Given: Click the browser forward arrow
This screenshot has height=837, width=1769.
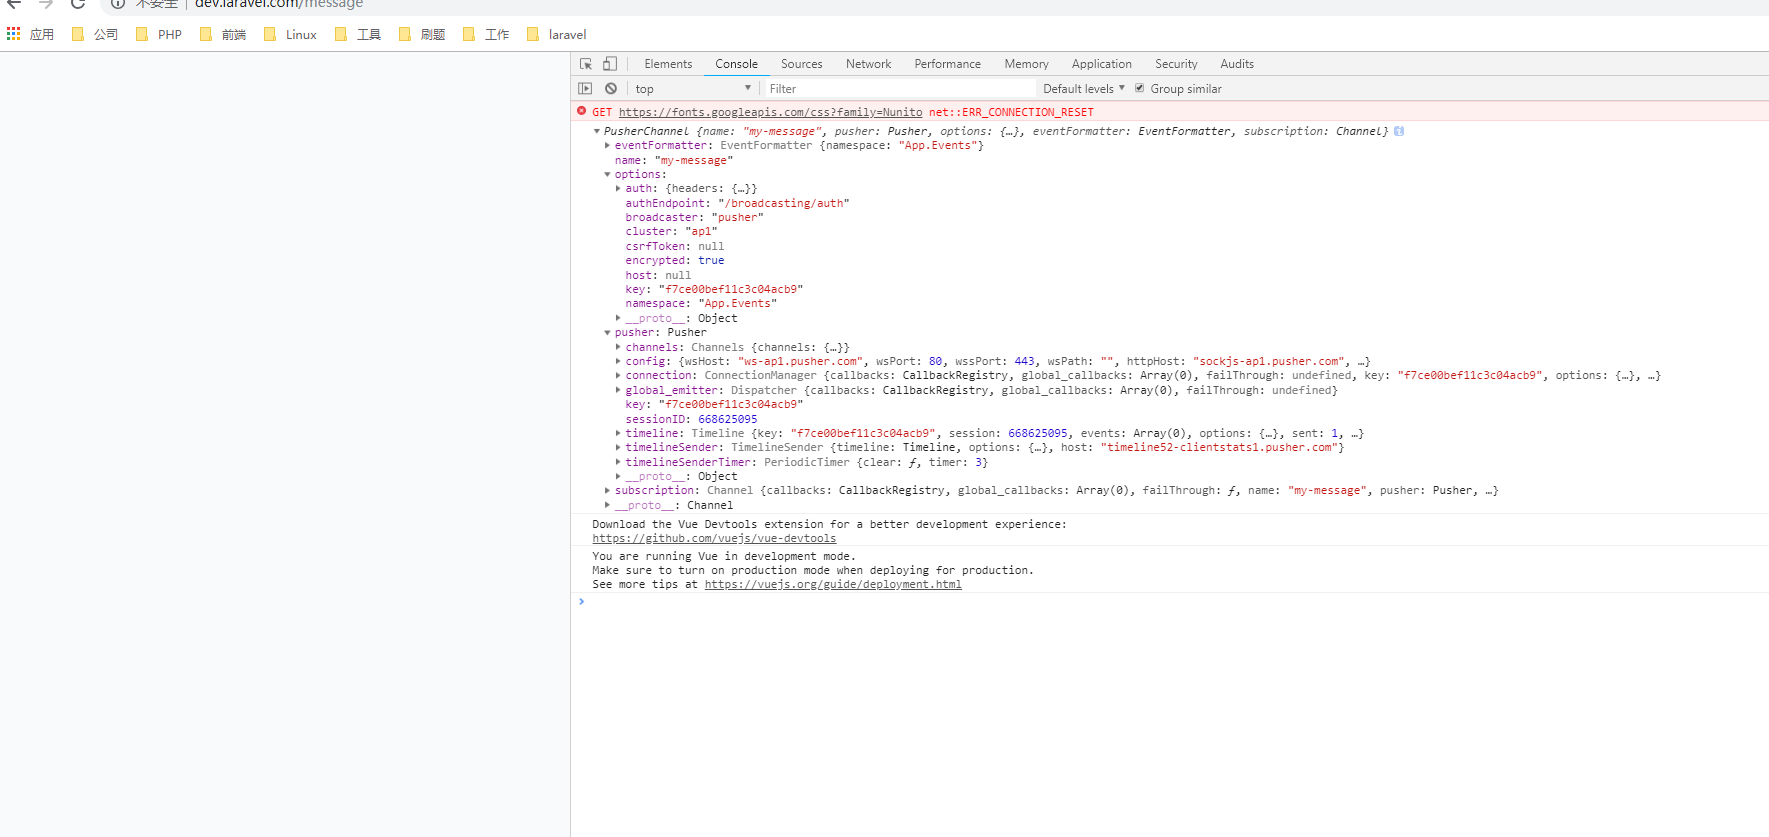Looking at the screenshot, I should 46,4.
